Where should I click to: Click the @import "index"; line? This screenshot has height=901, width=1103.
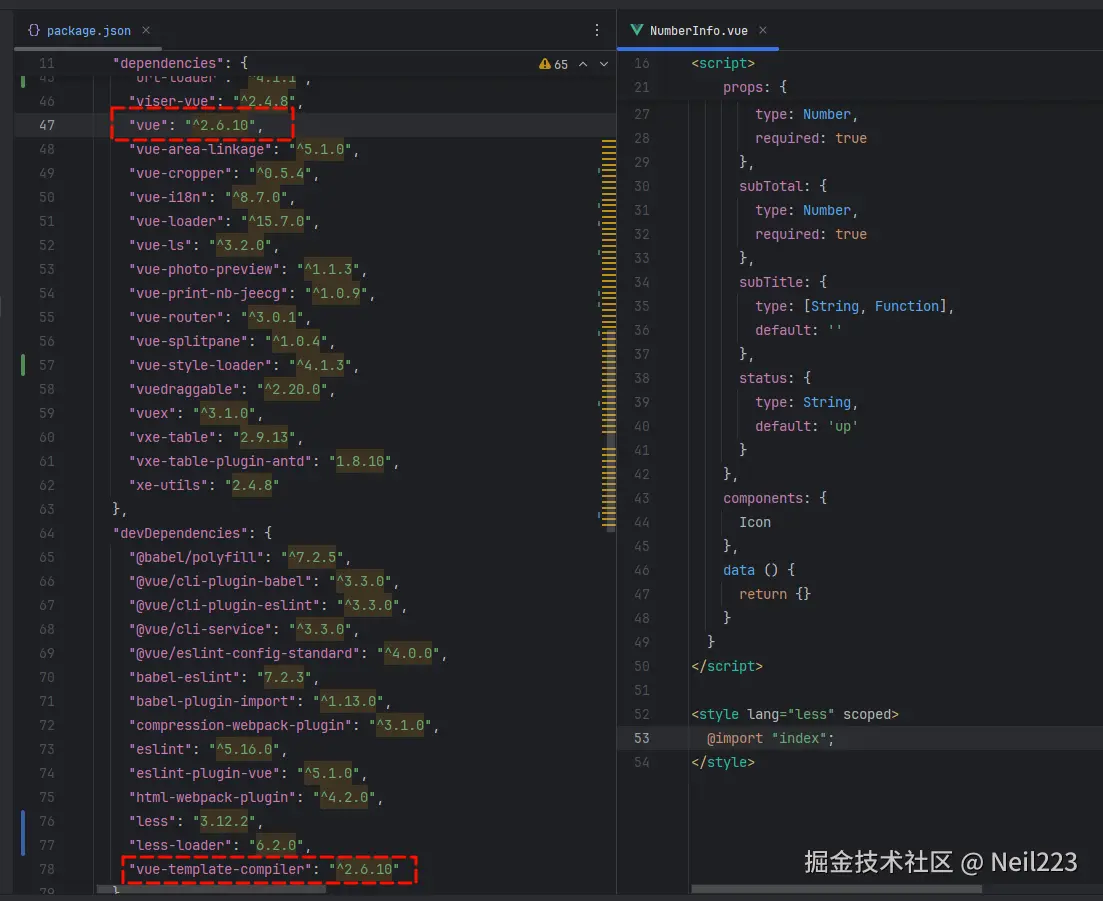(x=770, y=739)
